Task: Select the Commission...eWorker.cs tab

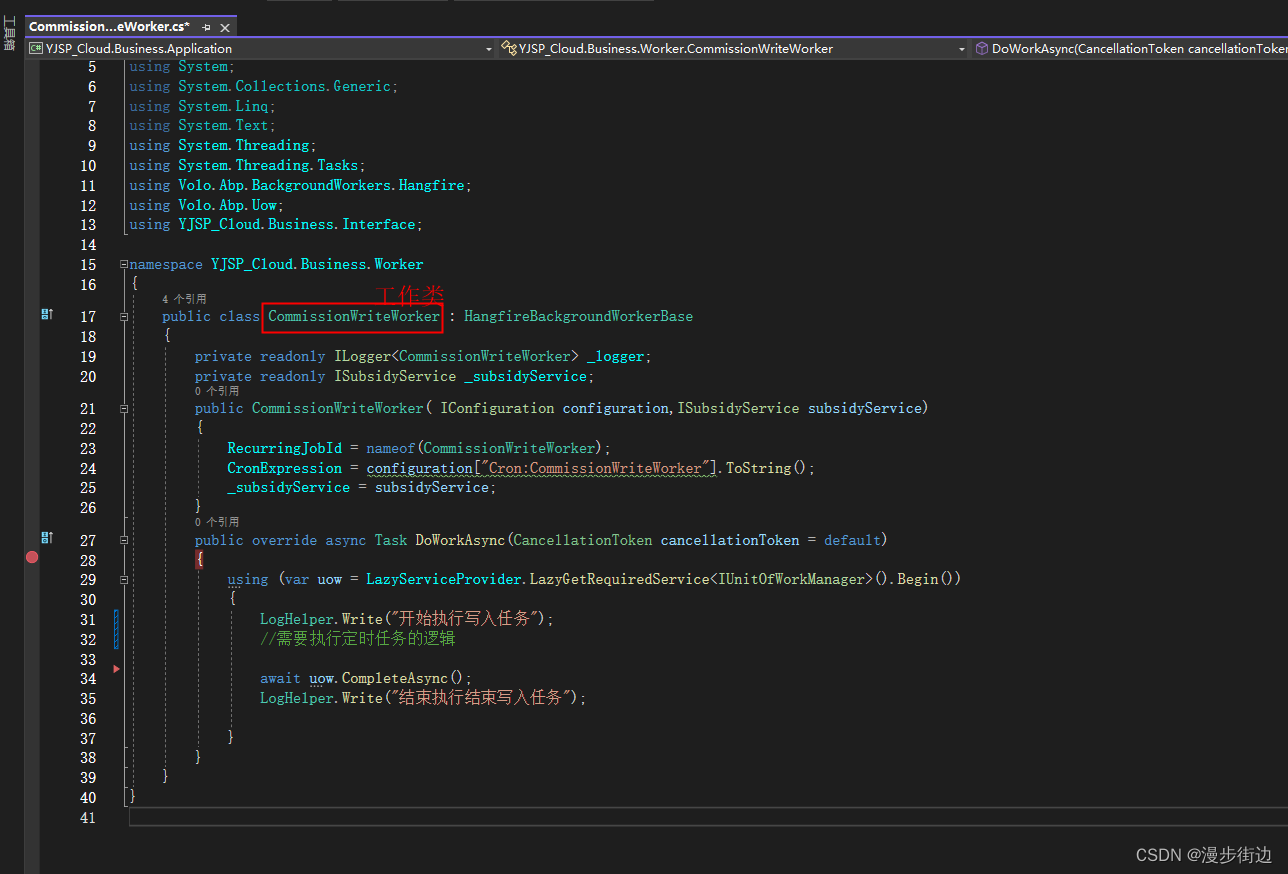Action: (110, 27)
